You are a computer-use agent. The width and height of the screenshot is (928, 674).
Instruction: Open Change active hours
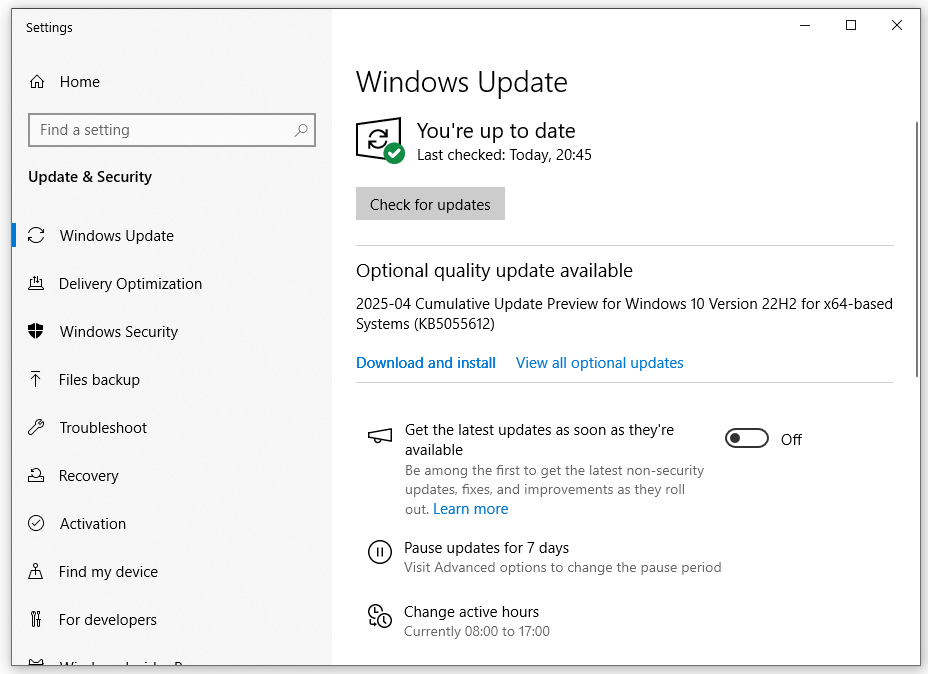(x=471, y=612)
